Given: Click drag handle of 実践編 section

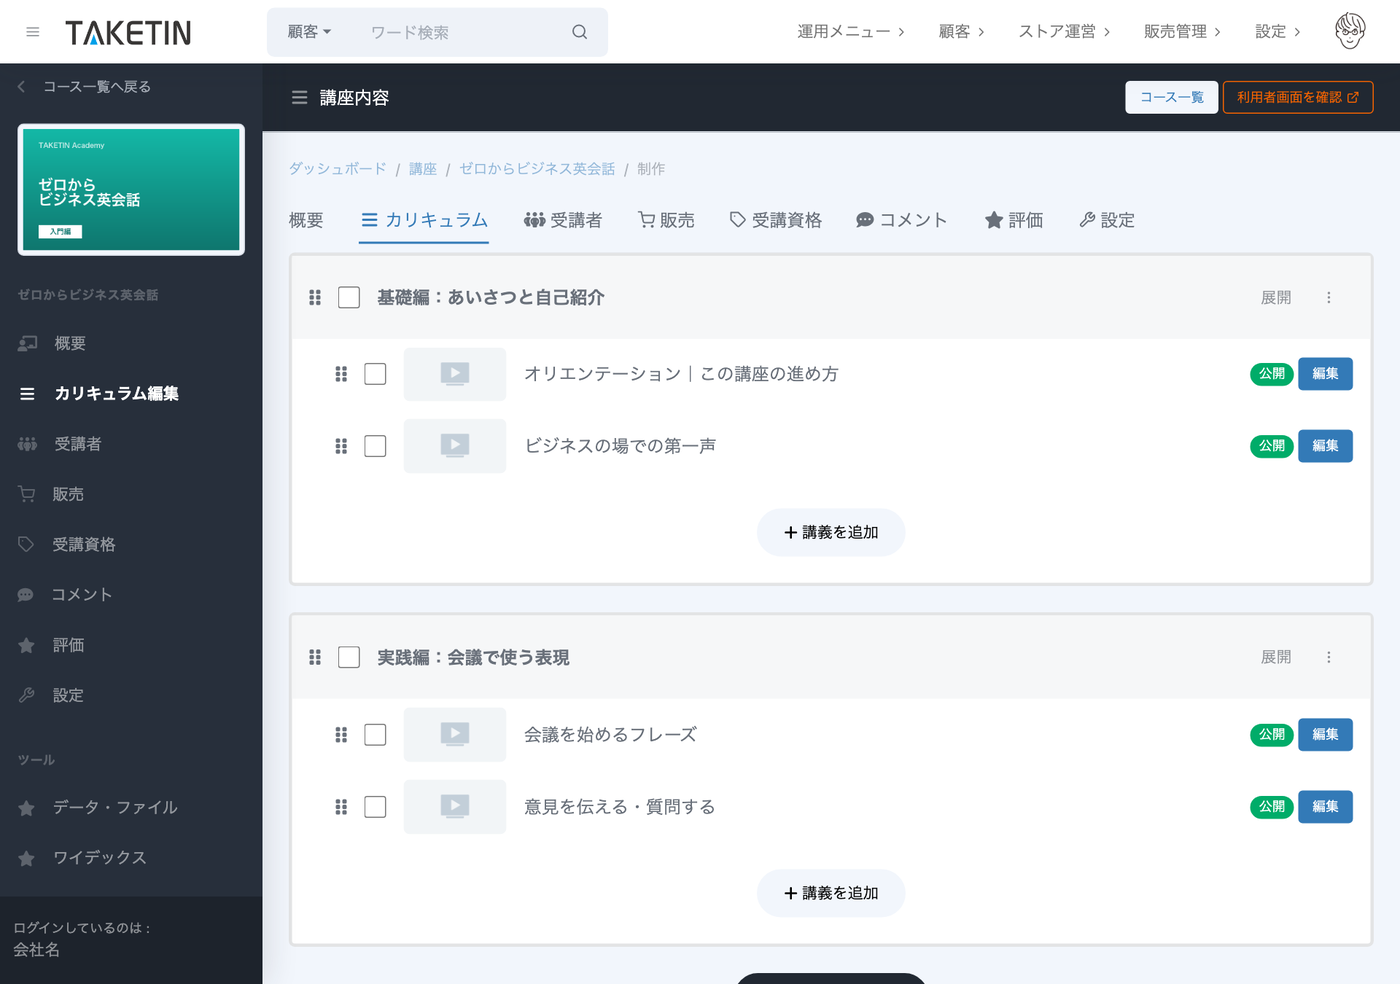Looking at the screenshot, I should pyautogui.click(x=315, y=657).
